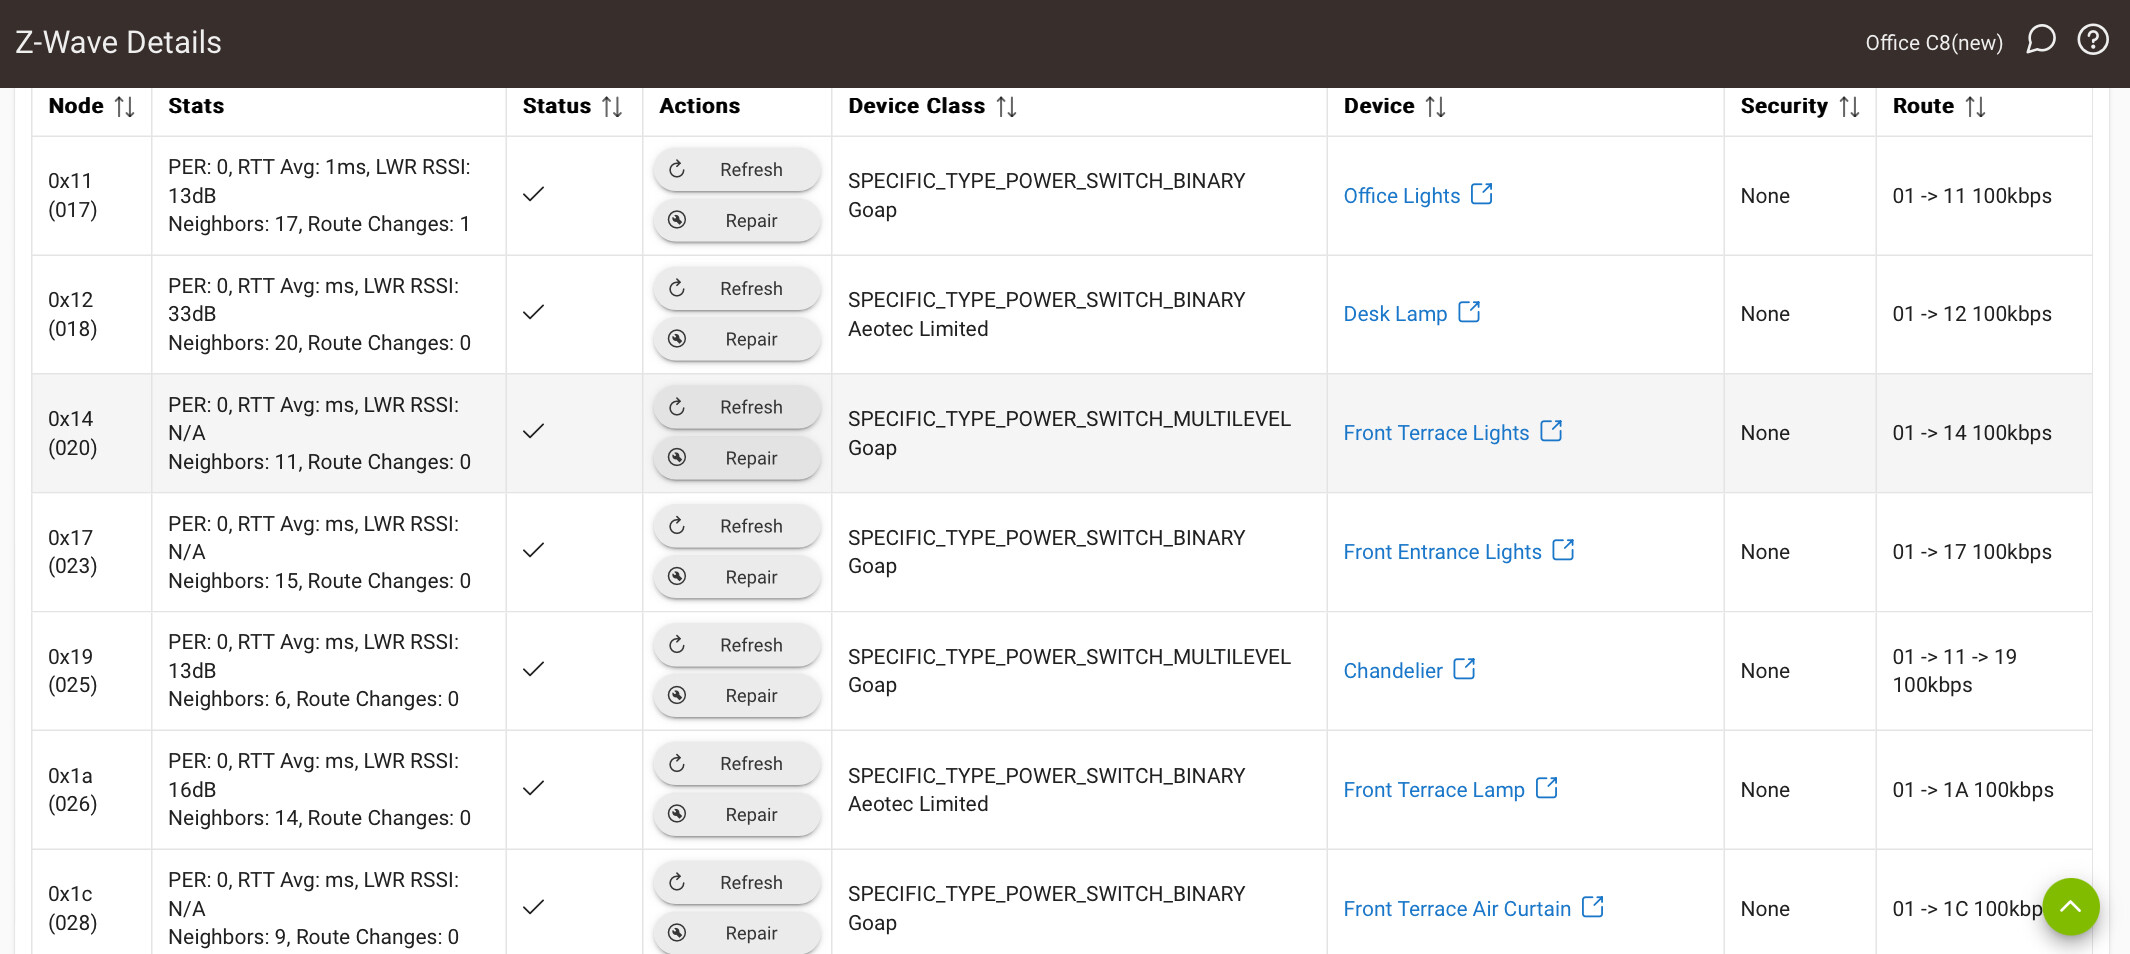Refresh node 0x1a Front Terrace Lamp

737,764
